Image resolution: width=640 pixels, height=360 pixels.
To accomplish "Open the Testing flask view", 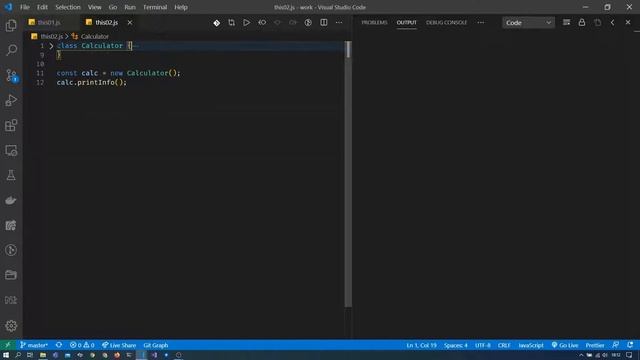I will [11, 175].
